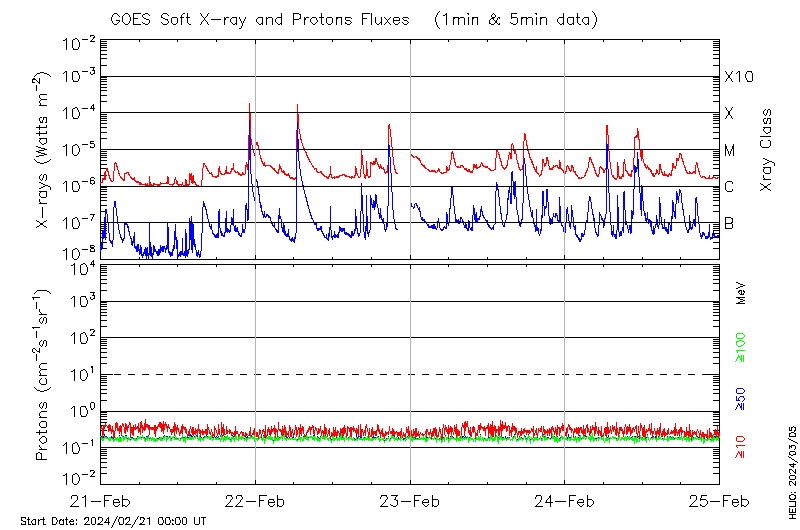Screen dimensions: 800x530
Task: Click the 'X-rays (Watts m⁻²)' y-axis label
Action: (x=42, y=150)
